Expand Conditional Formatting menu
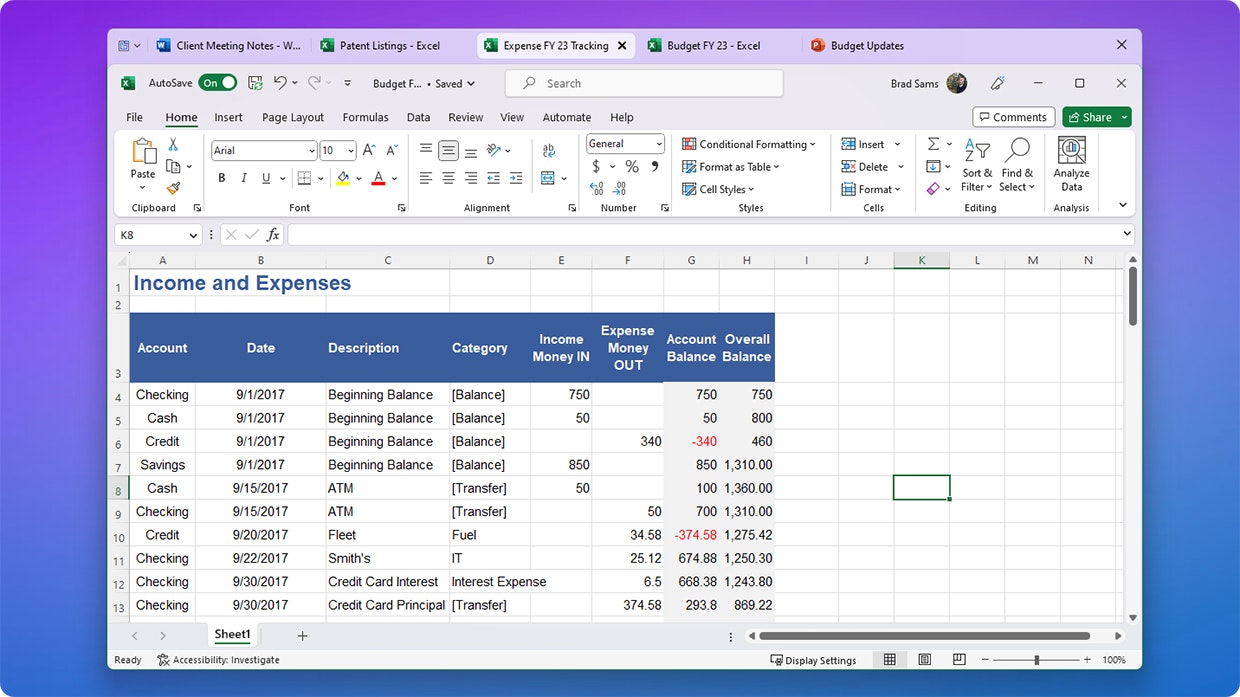 click(749, 144)
